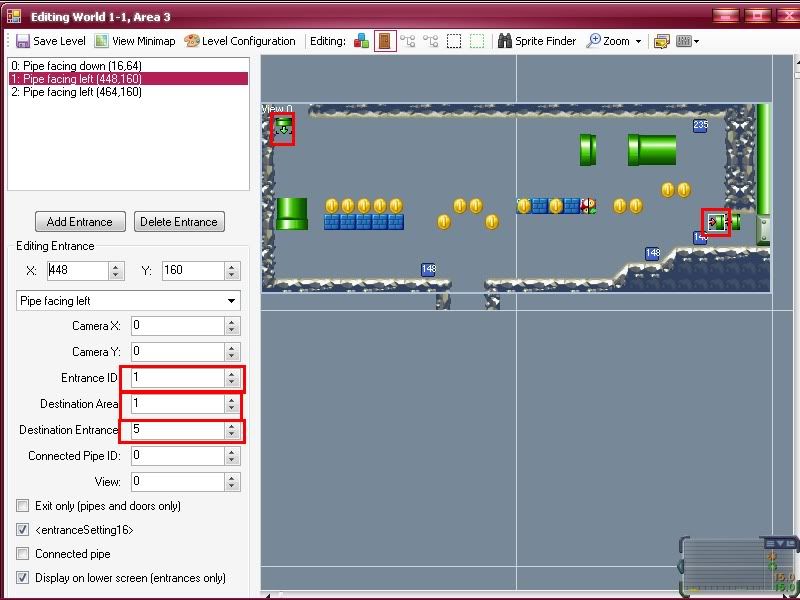Click the Destination Area input field
Viewport: 800px width, 600px height.
(178, 404)
